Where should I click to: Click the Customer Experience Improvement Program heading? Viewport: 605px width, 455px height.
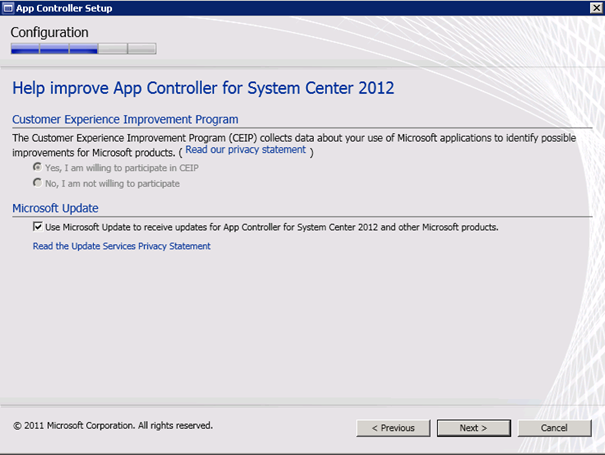pos(125,120)
